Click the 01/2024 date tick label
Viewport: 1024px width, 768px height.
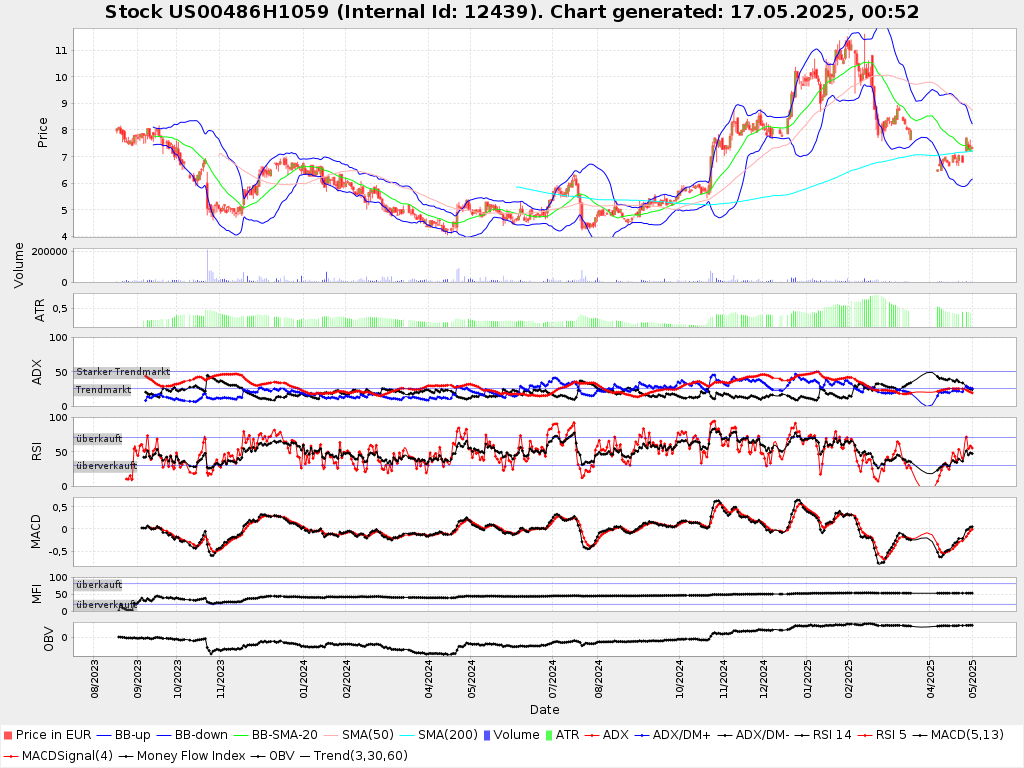304,679
